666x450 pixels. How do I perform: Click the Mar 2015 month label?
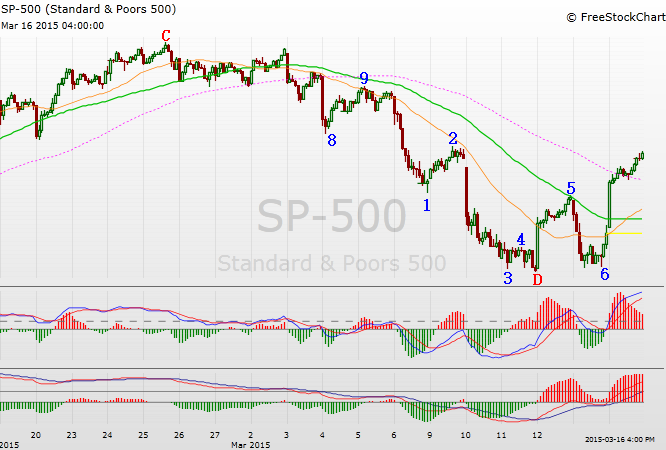(x=251, y=445)
